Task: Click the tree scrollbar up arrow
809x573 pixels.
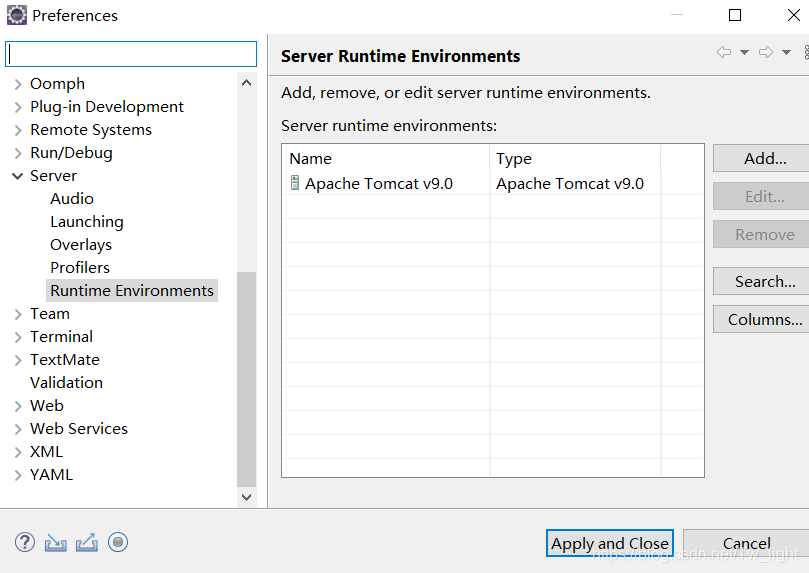Action: [247, 83]
